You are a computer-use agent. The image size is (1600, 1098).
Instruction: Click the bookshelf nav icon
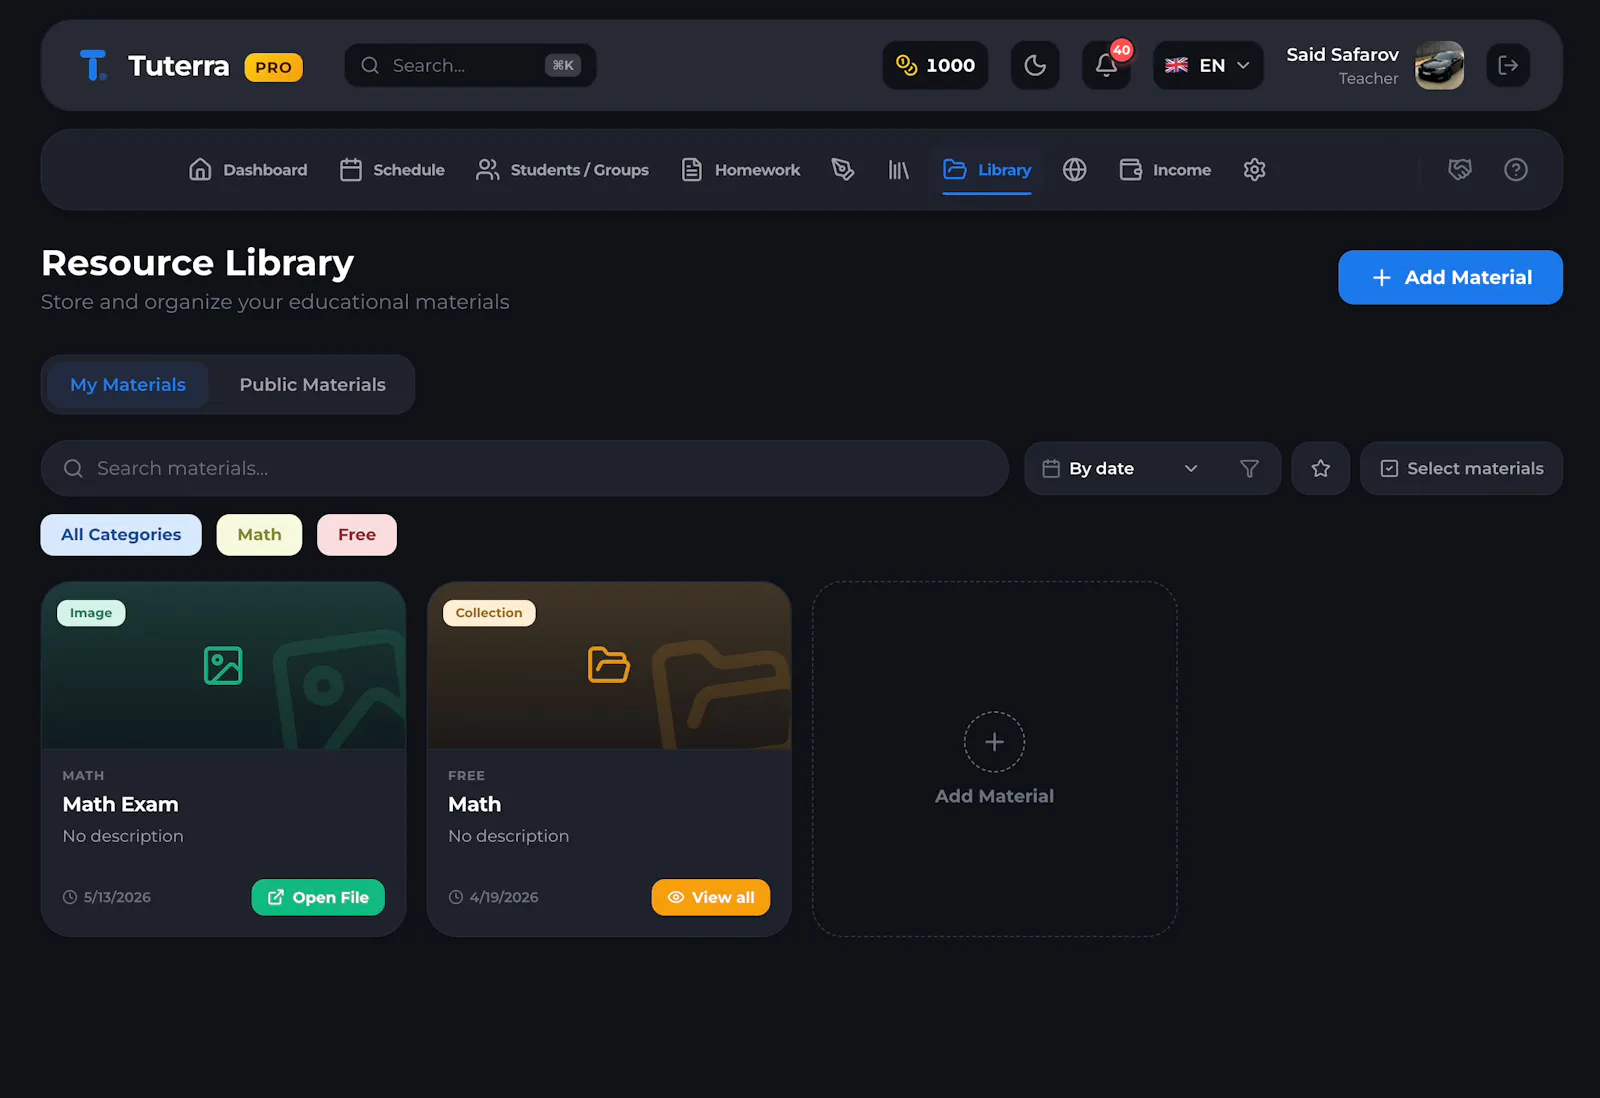click(x=899, y=170)
